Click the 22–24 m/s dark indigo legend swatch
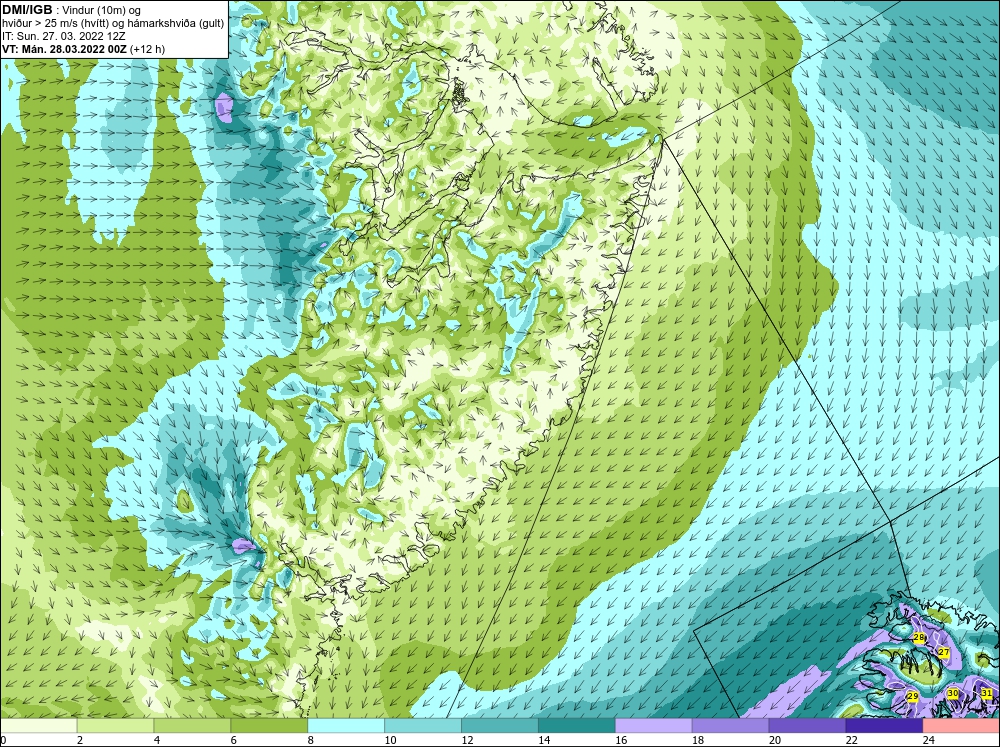This screenshot has width=1000, height=747. click(885, 725)
